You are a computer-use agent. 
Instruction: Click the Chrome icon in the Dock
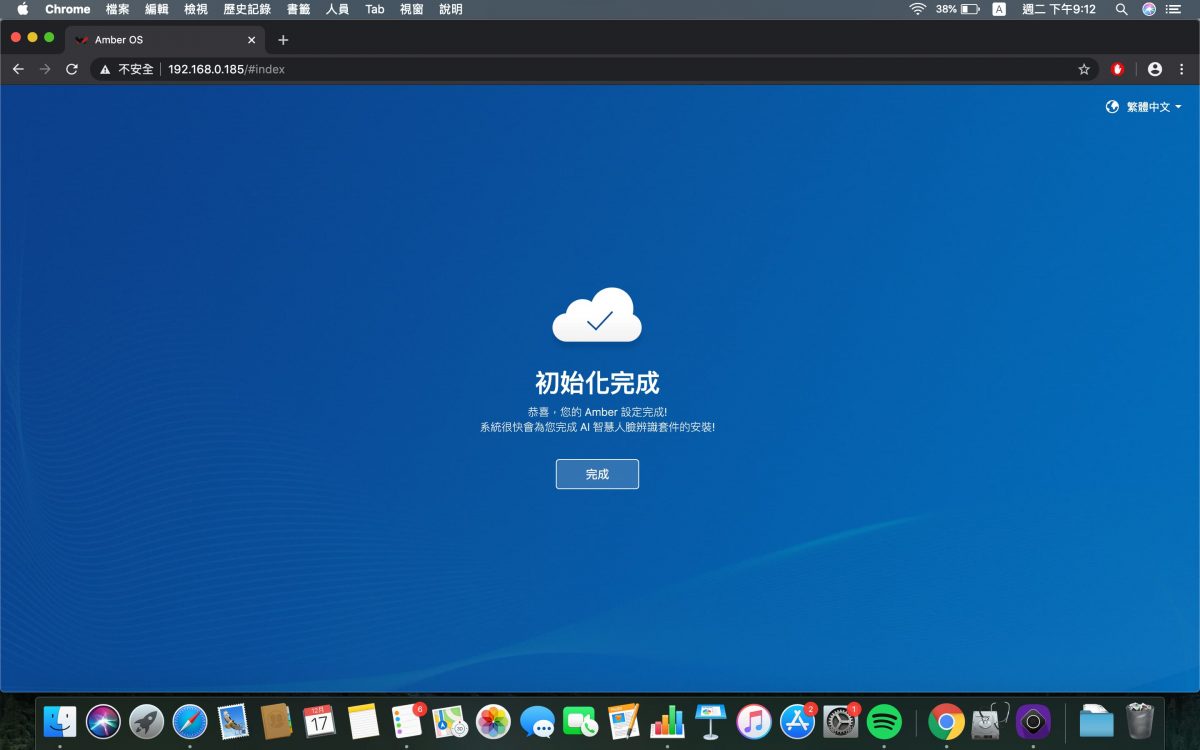[946, 721]
